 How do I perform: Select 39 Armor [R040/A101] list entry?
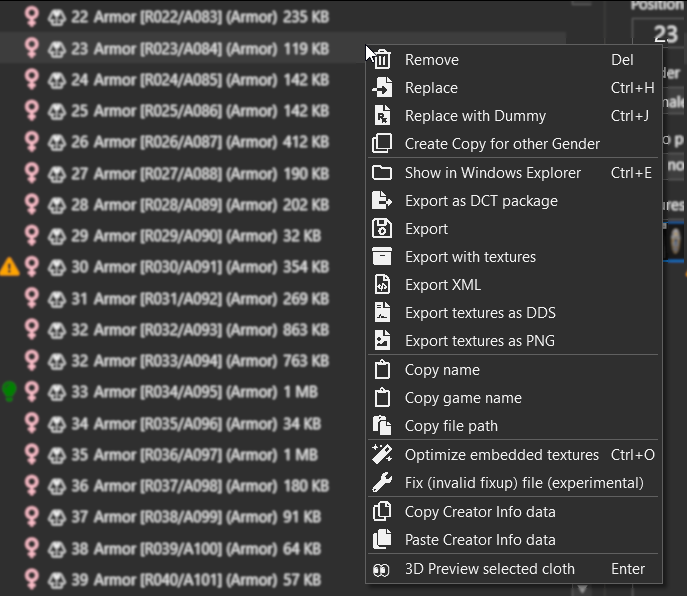(200, 580)
